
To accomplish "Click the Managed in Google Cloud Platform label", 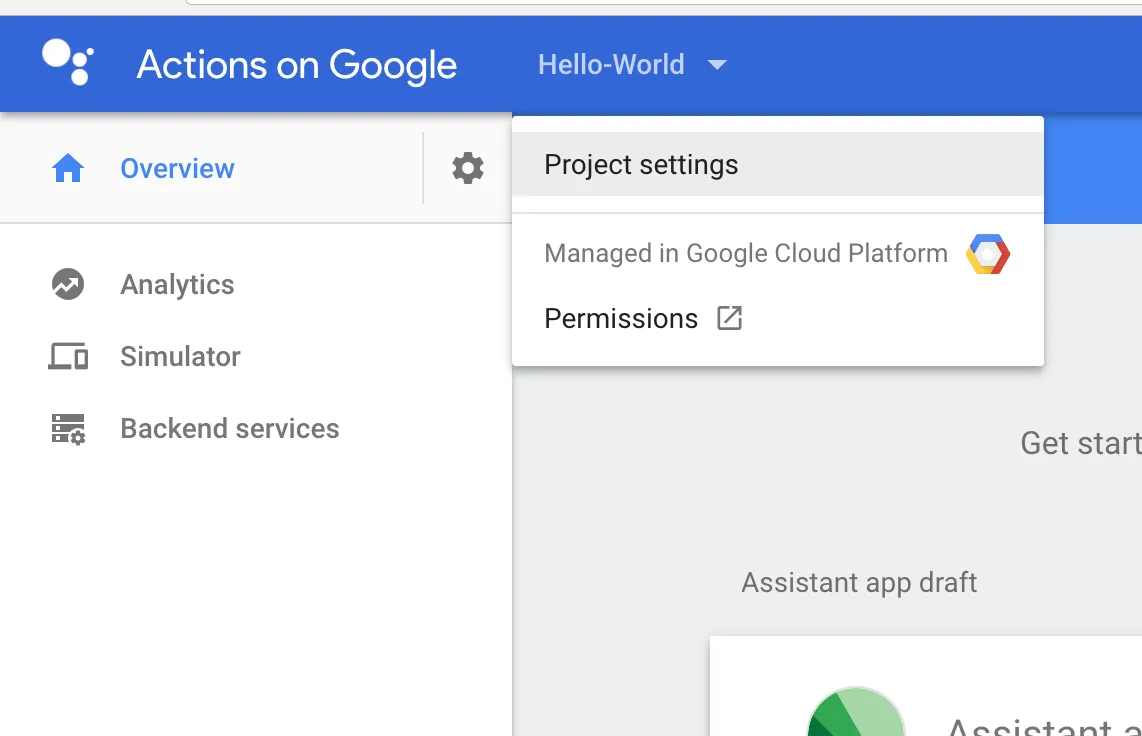I will click(745, 254).
